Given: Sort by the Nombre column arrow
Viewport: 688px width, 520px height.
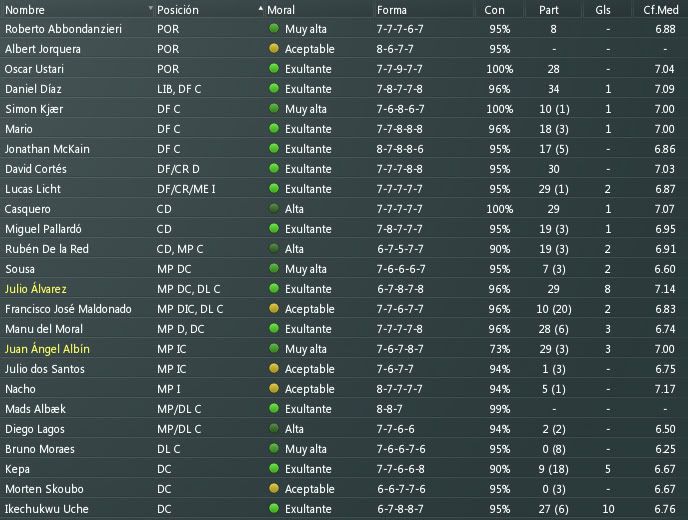Looking at the screenshot, I should (x=150, y=8).
